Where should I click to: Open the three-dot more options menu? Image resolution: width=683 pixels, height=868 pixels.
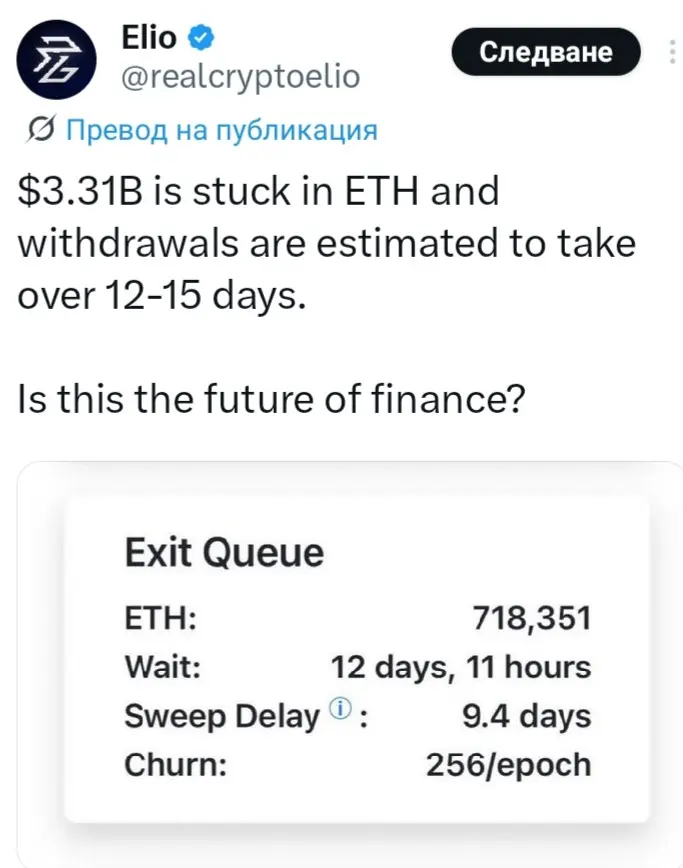click(672, 51)
